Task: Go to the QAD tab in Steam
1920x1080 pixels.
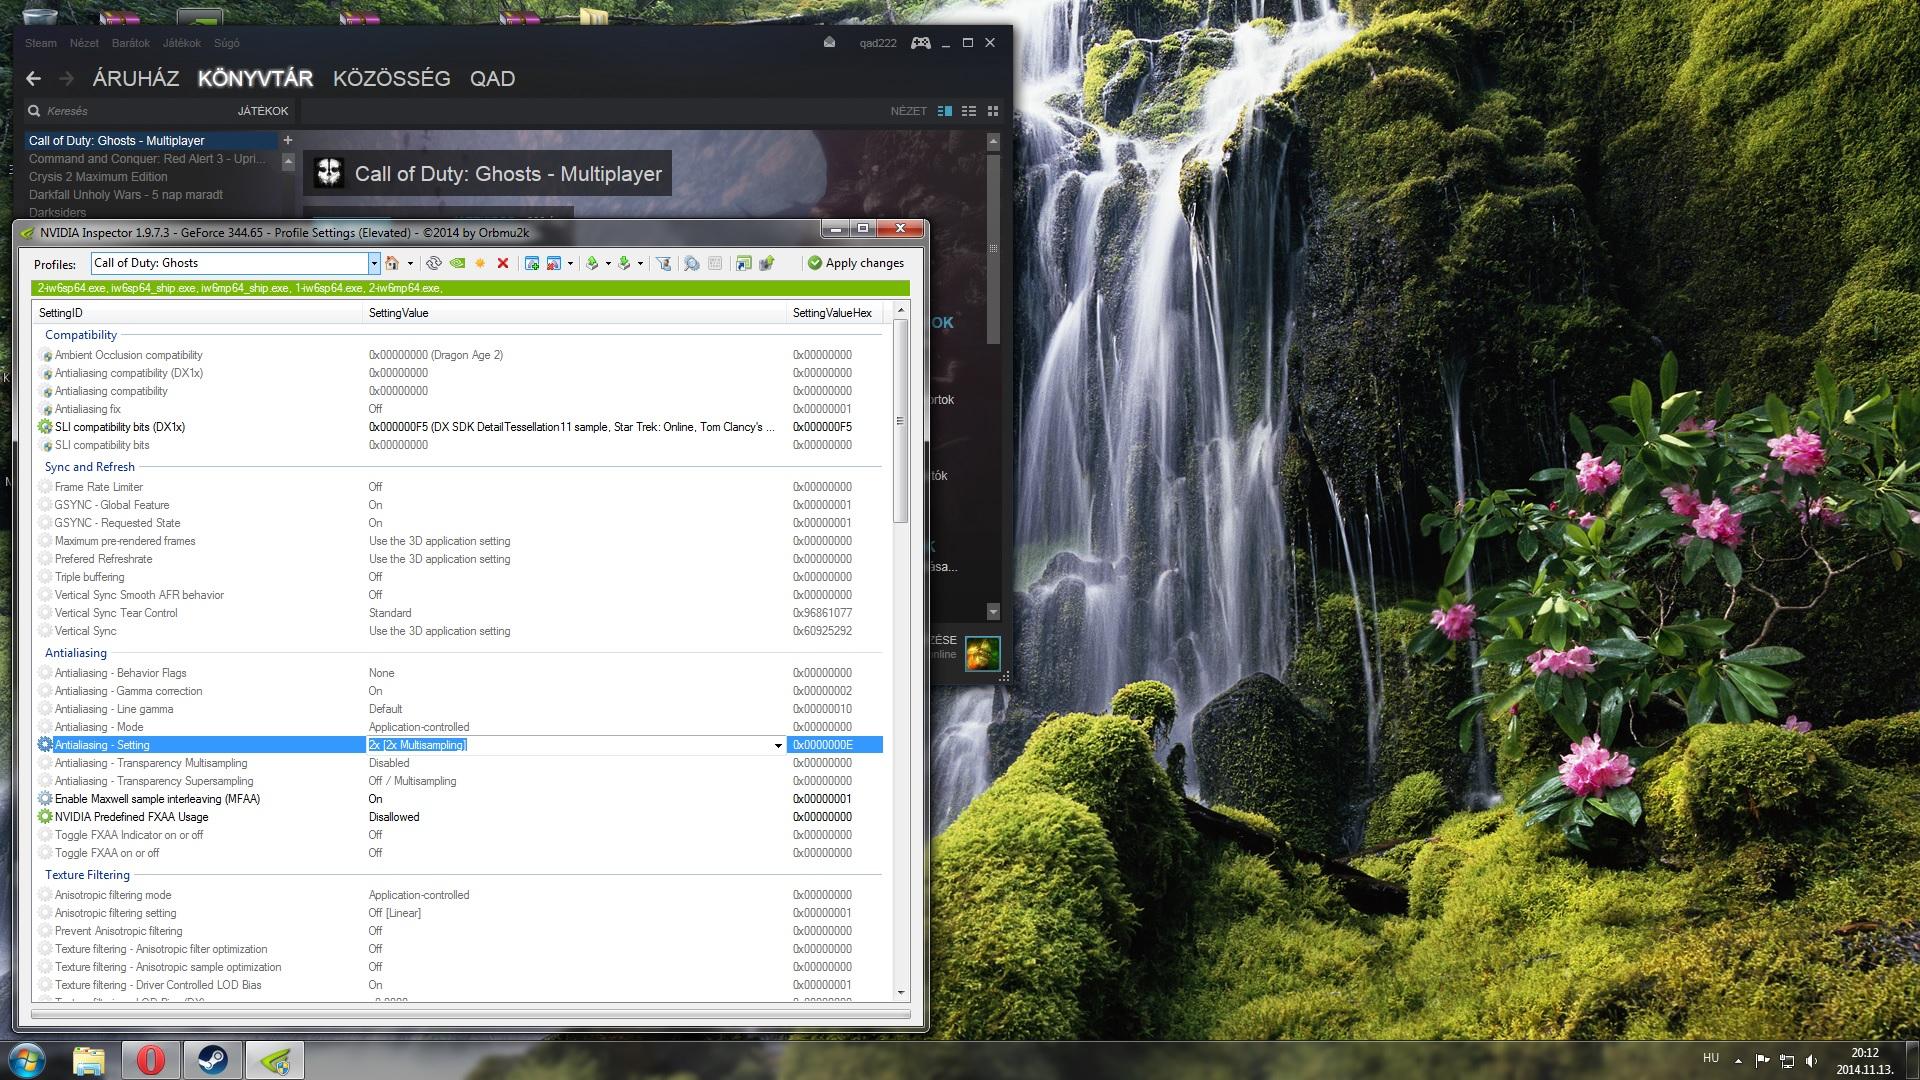Action: pos(493,78)
